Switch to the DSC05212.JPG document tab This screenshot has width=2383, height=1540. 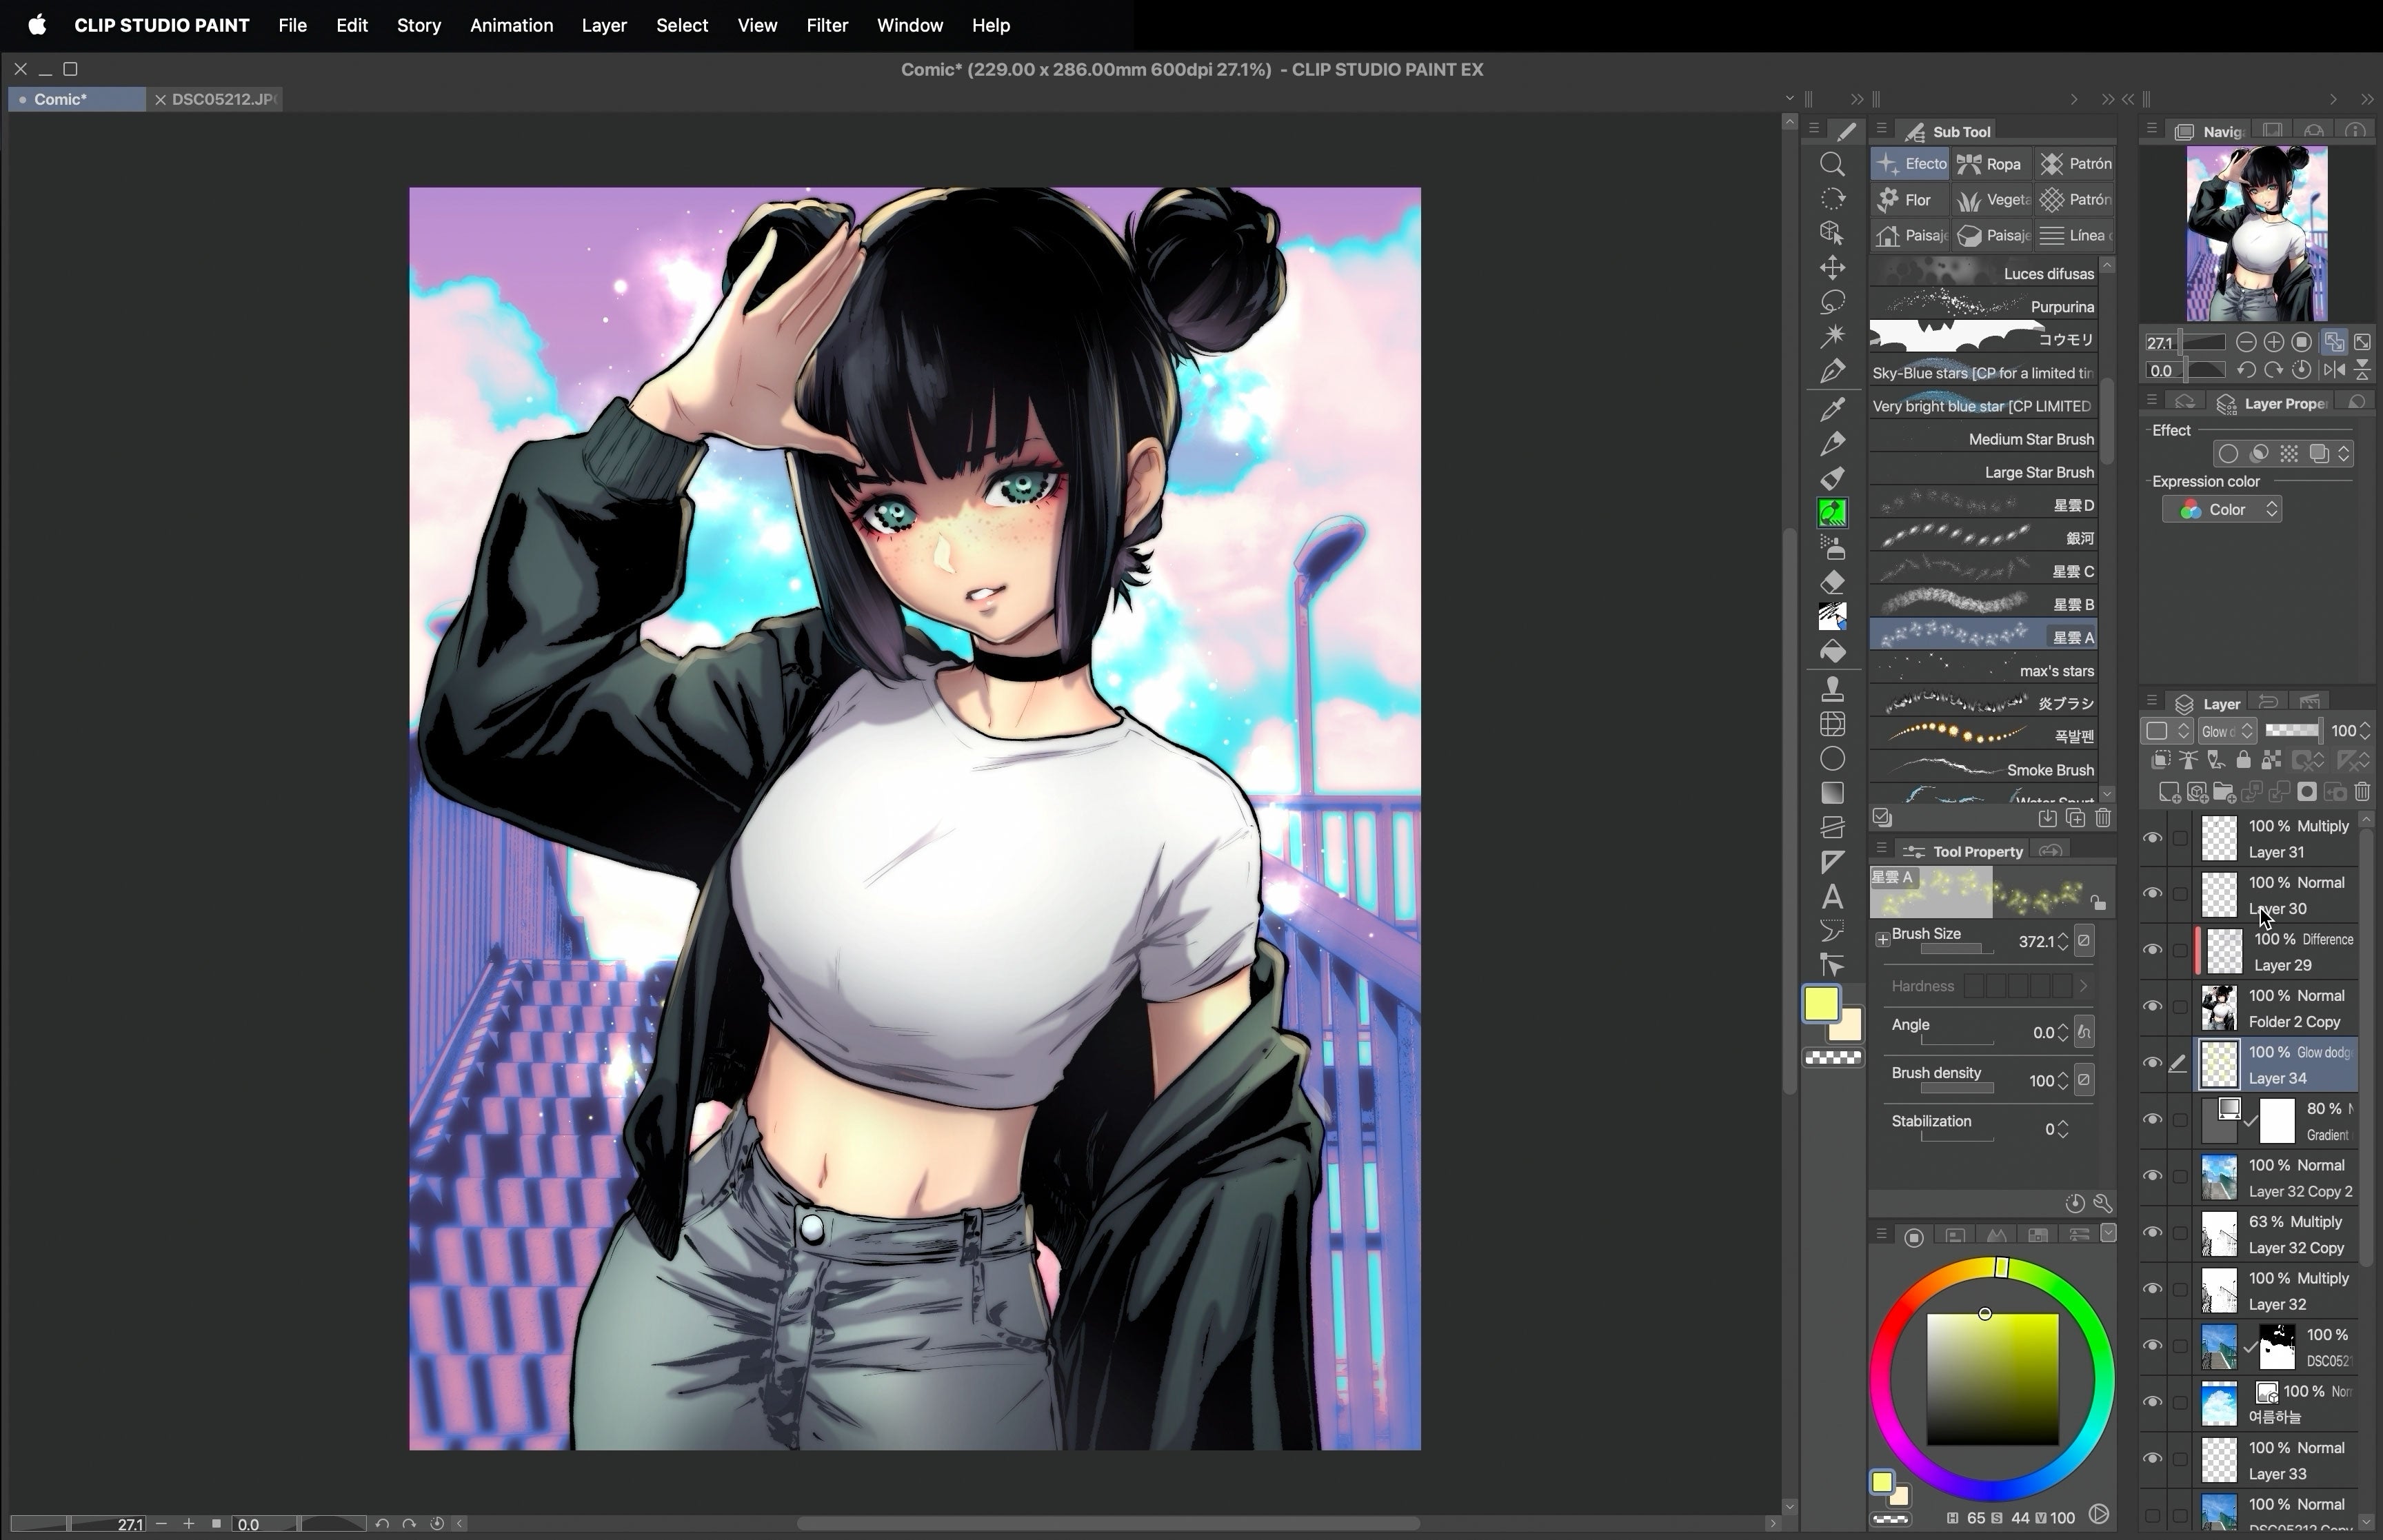pos(221,99)
